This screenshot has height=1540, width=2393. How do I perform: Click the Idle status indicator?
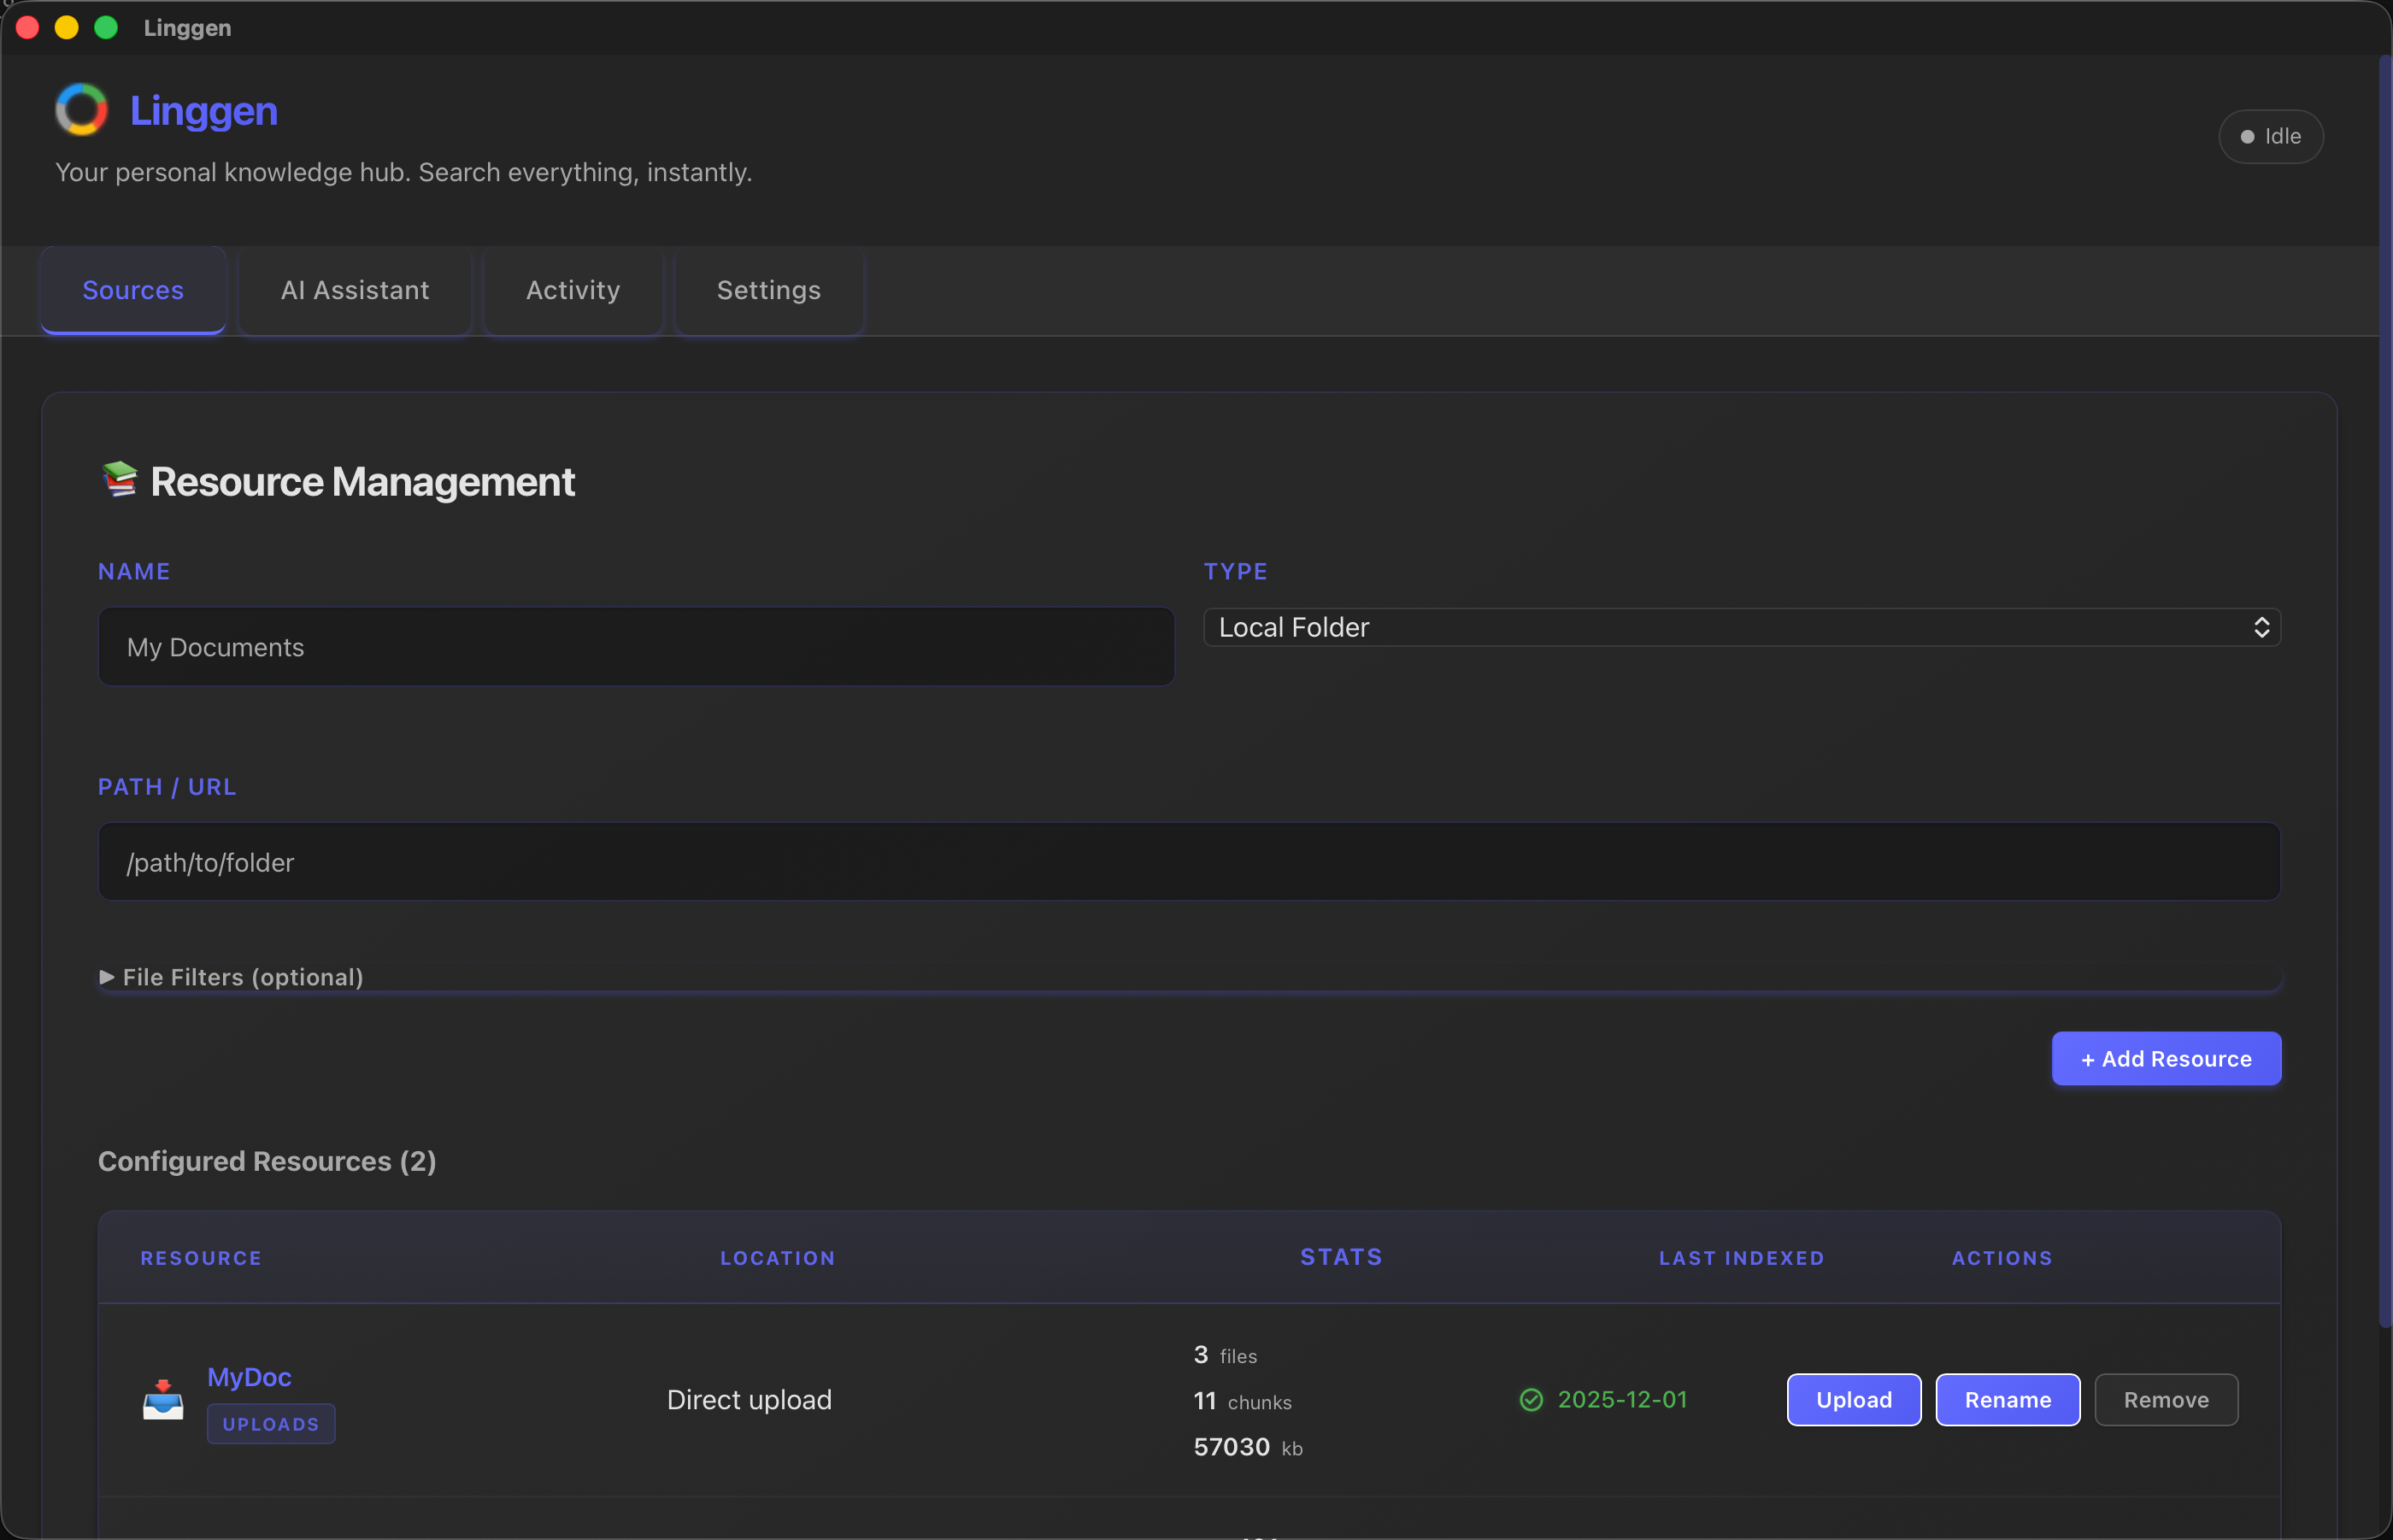(2270, 136)
